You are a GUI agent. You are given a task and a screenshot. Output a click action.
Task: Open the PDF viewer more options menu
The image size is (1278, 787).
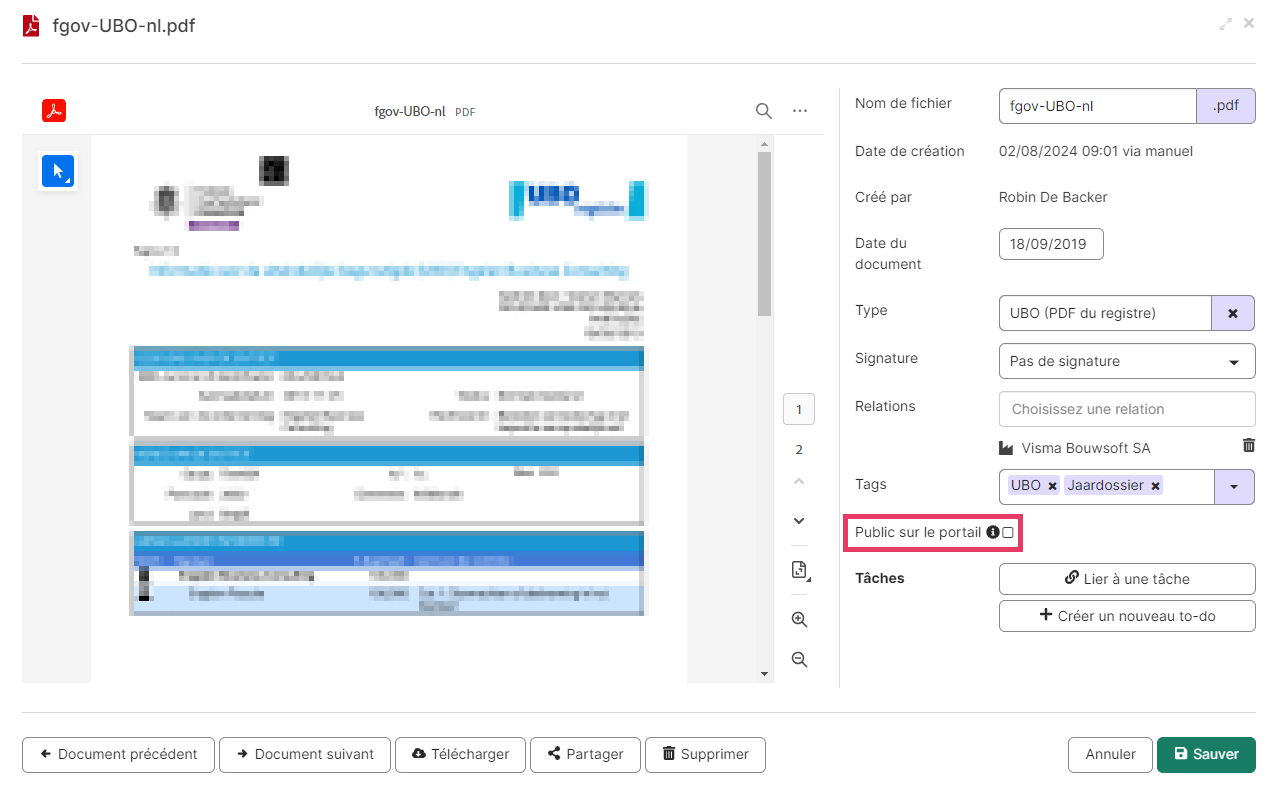tap(799, 111)
